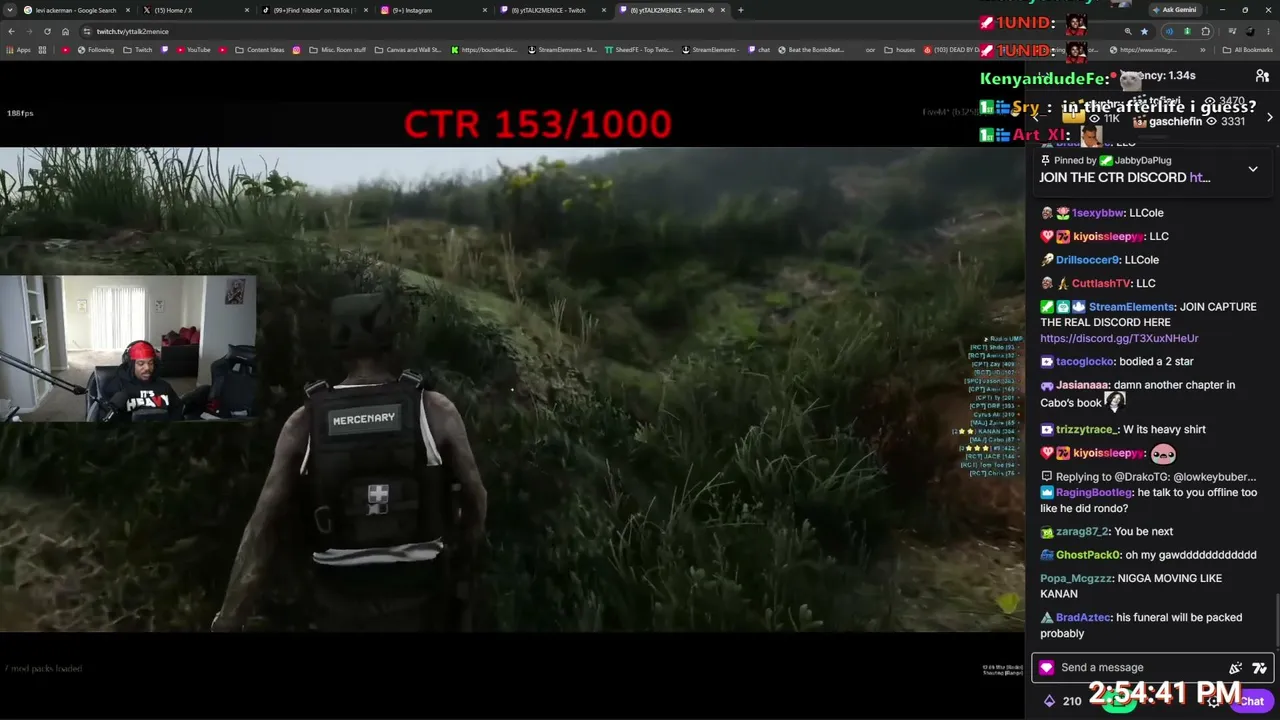Open the community viewers list icon
The width and height of the screenshot is (1280, 720).
coord(1262,76)
